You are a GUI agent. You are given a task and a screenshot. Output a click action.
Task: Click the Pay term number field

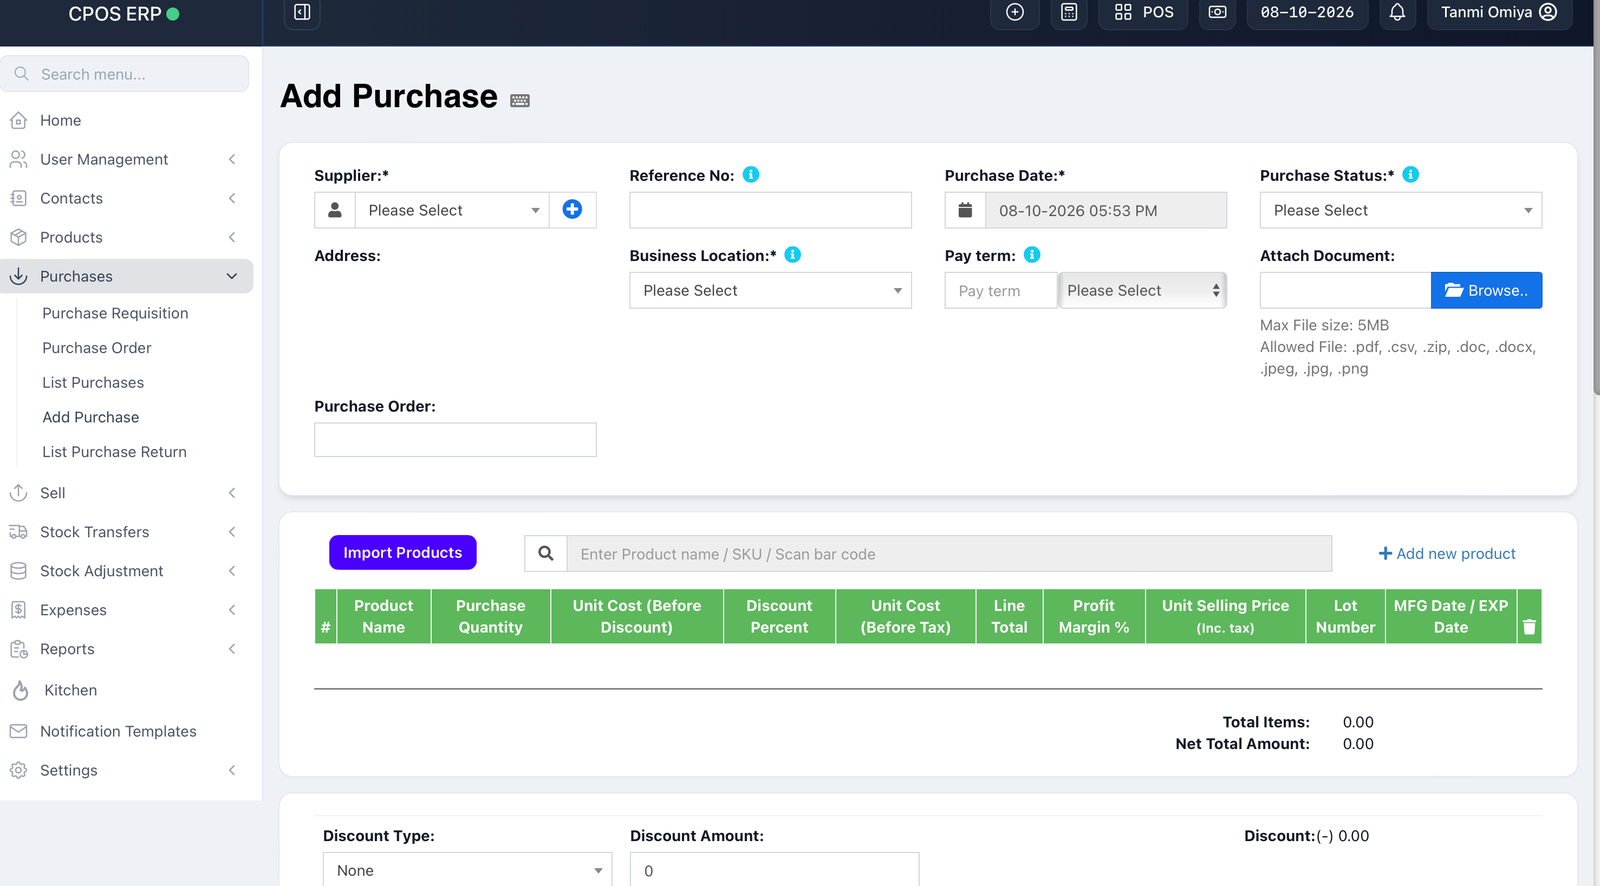click(1000, 290)
